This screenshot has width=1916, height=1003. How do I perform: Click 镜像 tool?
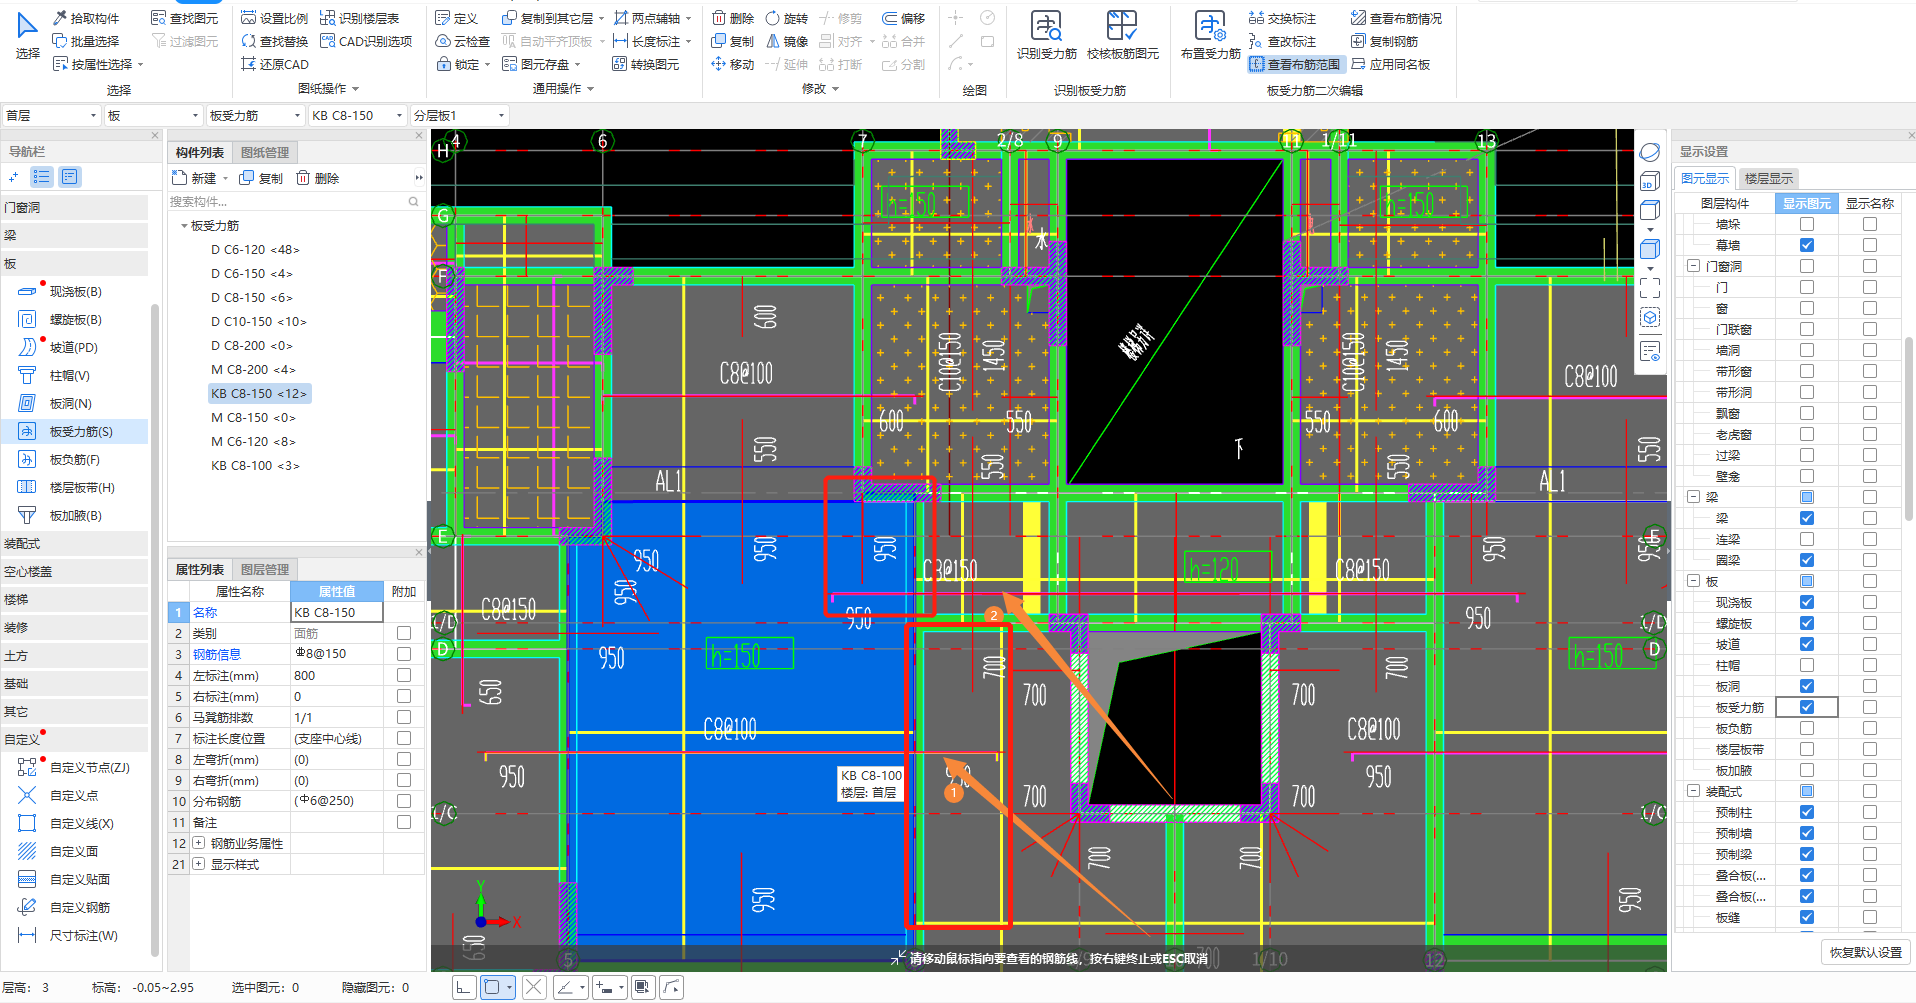point(787,41)
